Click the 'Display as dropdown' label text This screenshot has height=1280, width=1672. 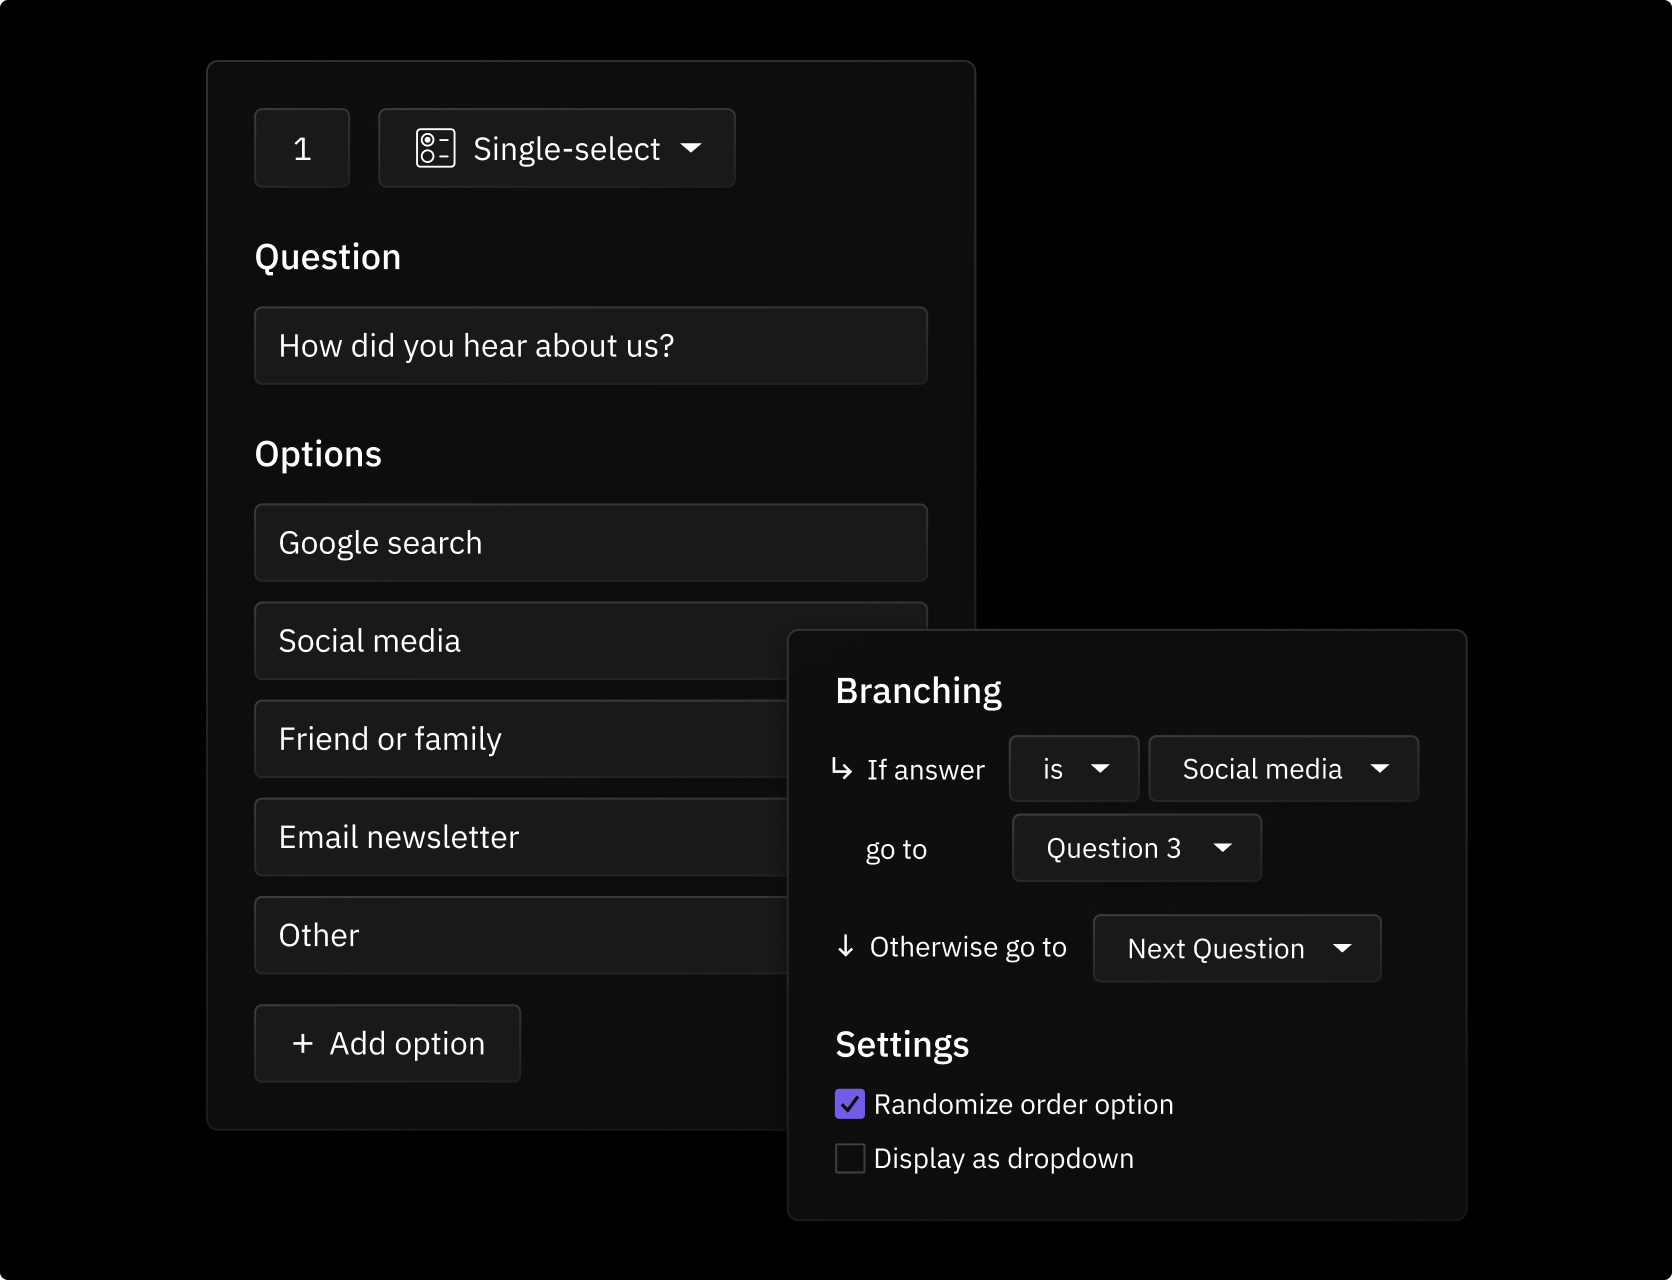point(1003,1158)
